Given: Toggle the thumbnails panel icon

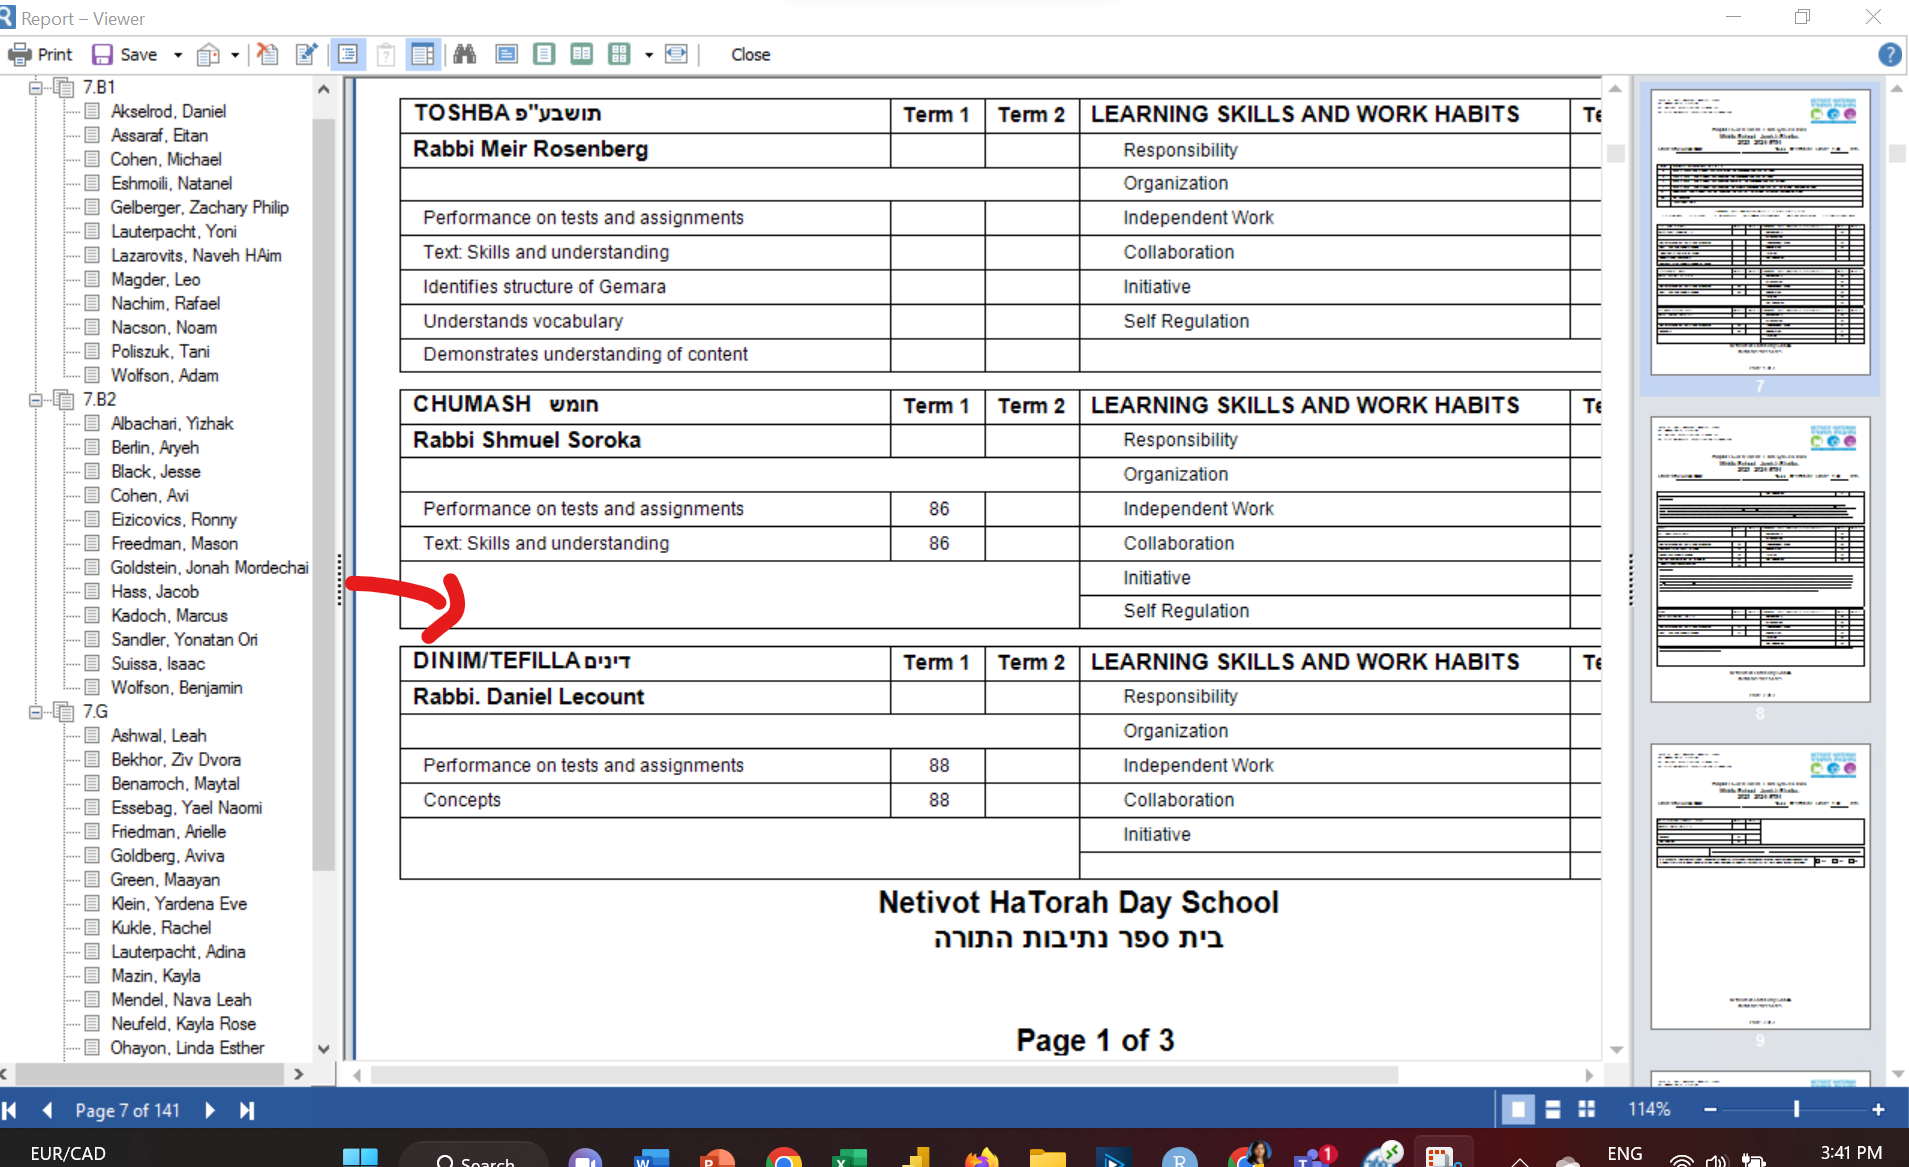Looking at the screenshot, I should (x=423, y=54).
